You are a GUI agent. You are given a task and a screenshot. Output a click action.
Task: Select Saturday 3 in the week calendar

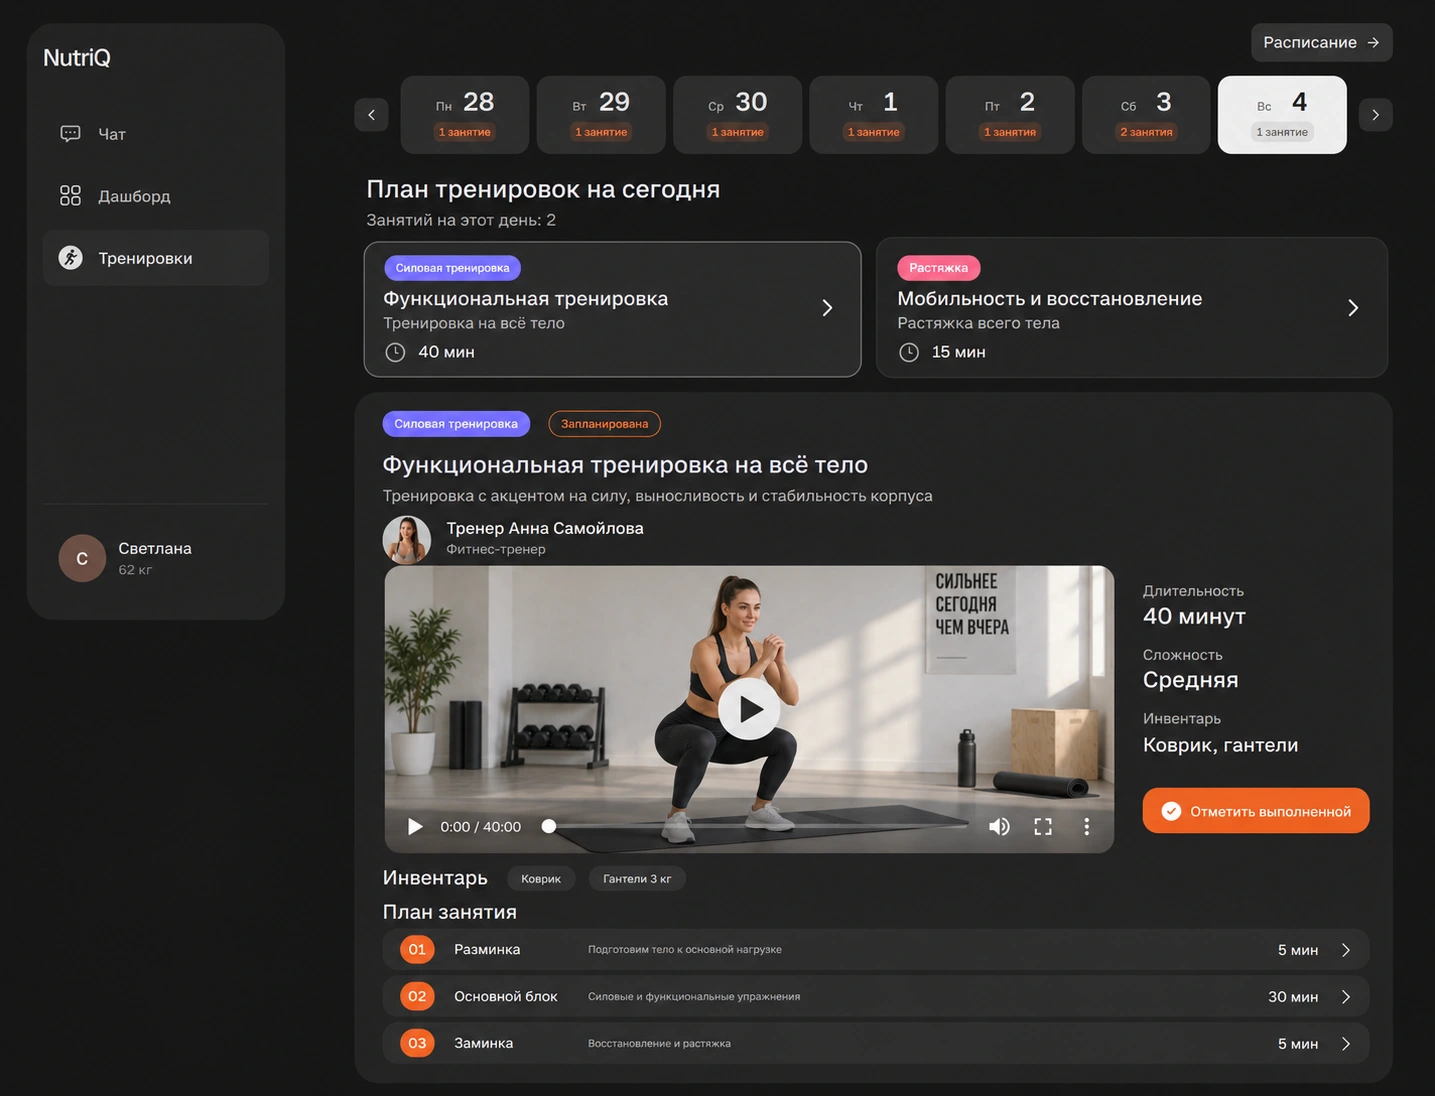point(1146,115)
